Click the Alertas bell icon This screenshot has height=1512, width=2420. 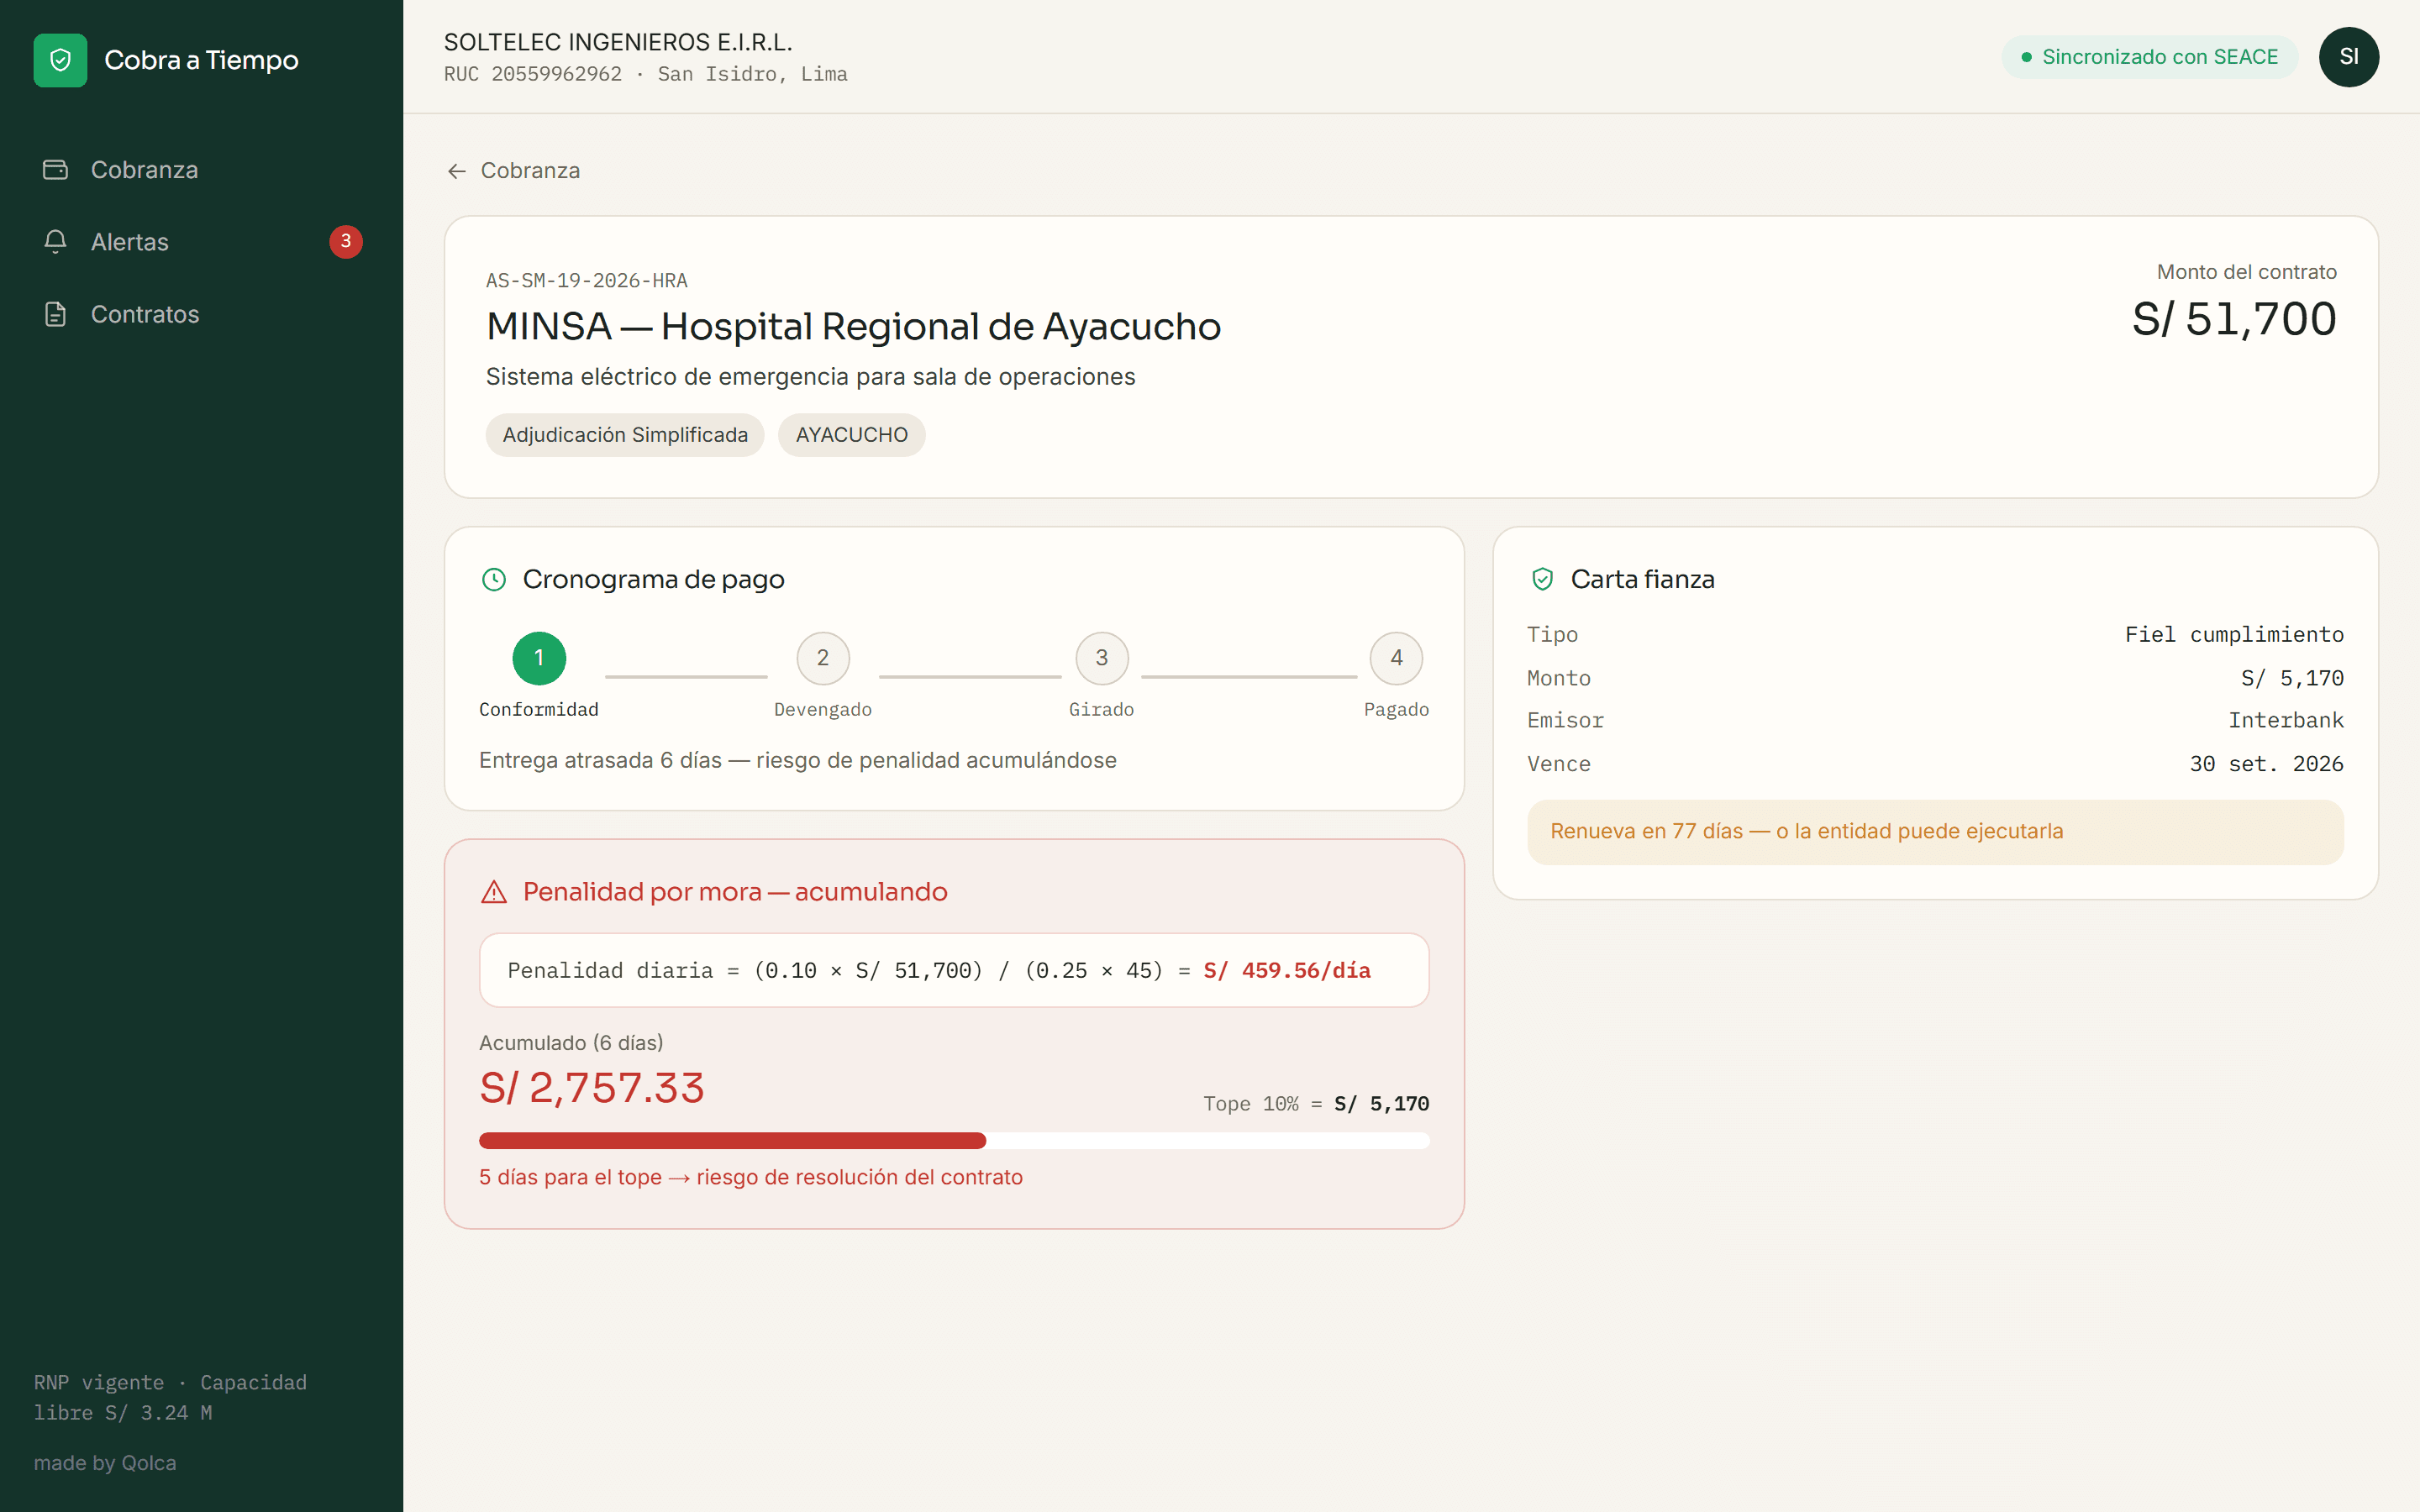click(x=55, y=242)
